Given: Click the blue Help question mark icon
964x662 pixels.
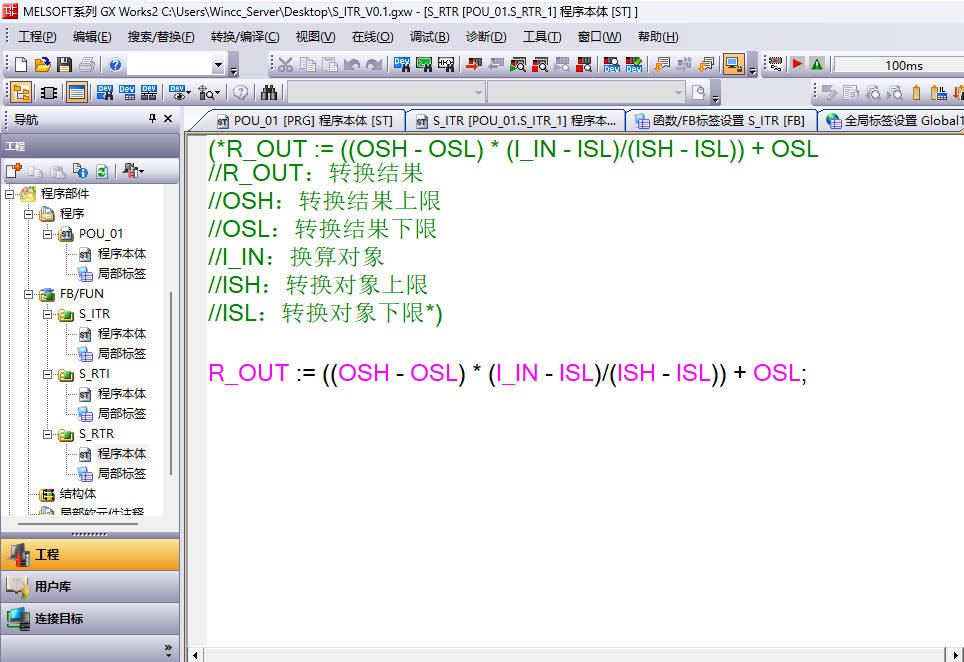Looking at the screenshot, I should (115, 65).
